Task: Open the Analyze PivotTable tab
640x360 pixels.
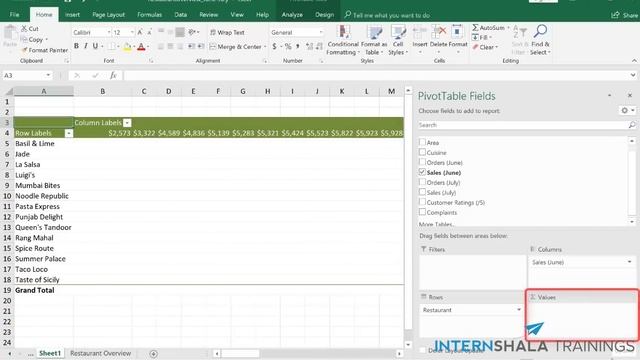Action: pyautogui.click(x=292, y=15)
